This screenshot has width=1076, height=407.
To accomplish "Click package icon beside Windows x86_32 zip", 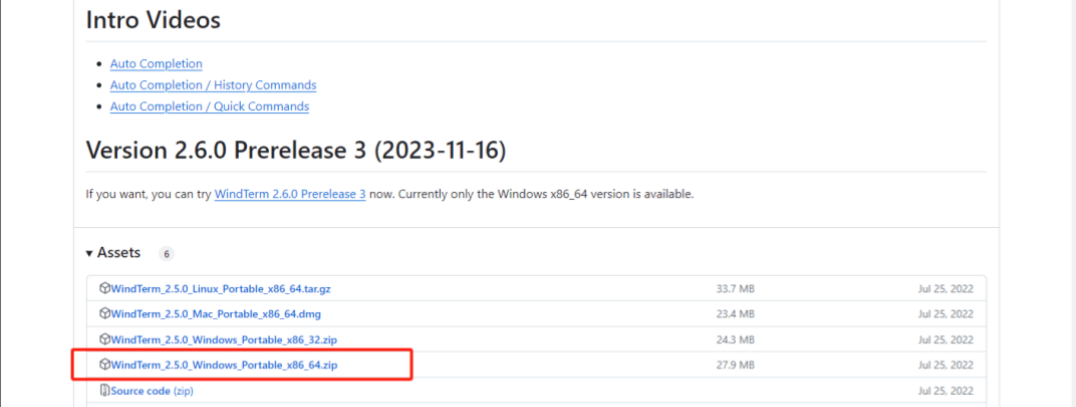I will [x=104, y=339].
